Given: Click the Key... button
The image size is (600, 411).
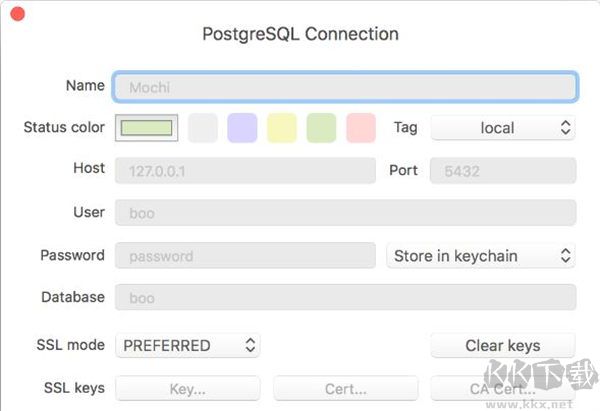Looking at the screenshot, I should 188,389.
